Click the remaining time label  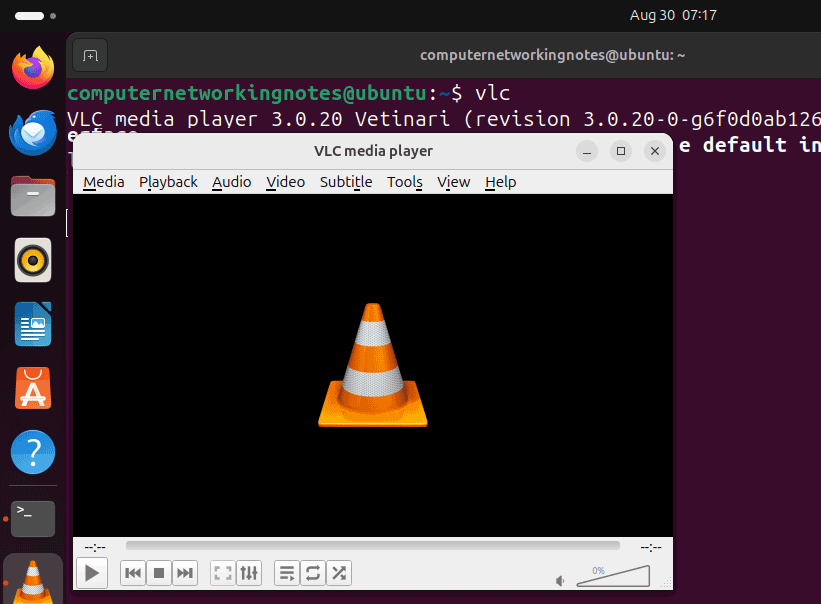coord(651,547)
